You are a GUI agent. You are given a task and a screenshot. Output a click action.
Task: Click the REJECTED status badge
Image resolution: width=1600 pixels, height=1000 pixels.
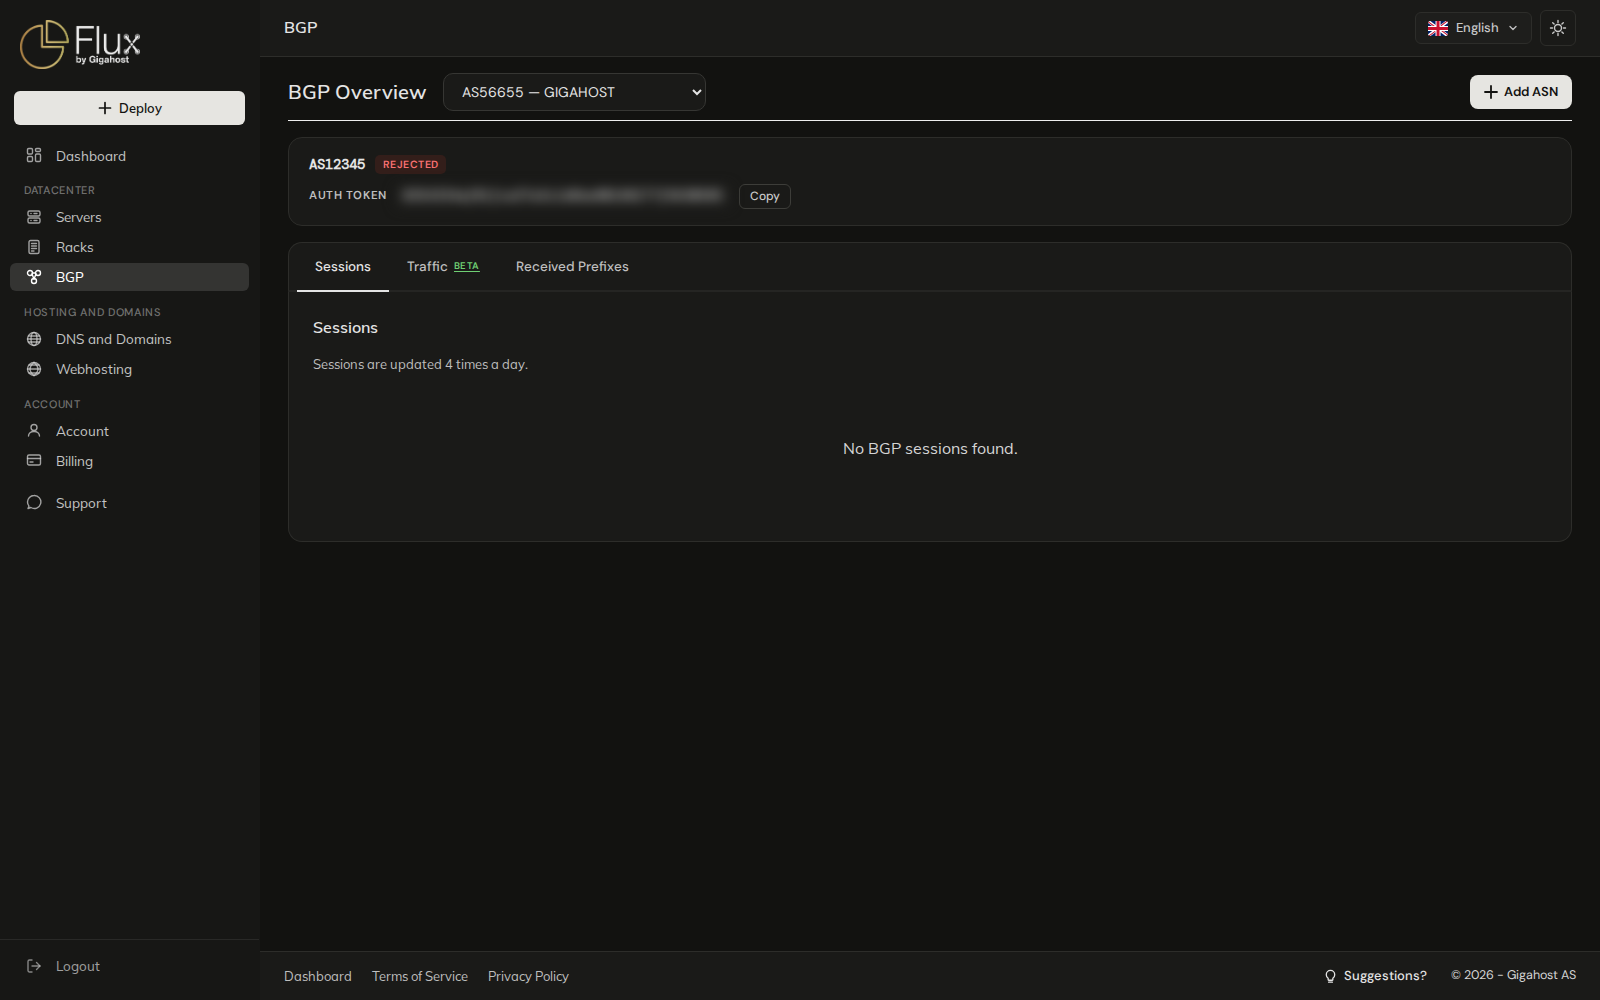click(x=410, y=164)
